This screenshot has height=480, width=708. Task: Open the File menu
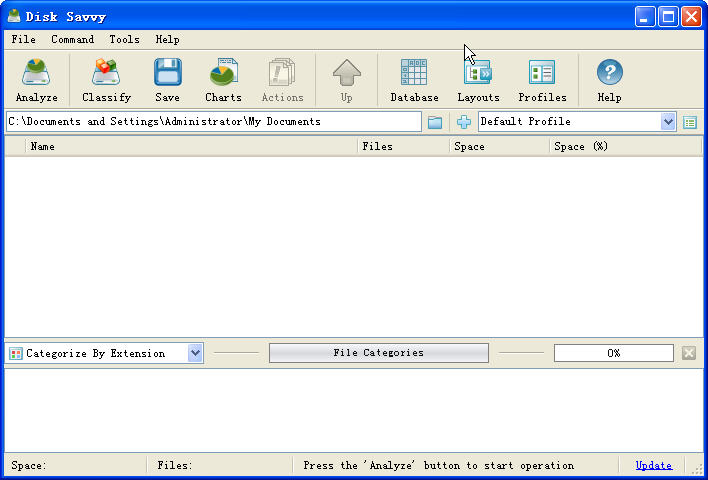coord(23,39)
